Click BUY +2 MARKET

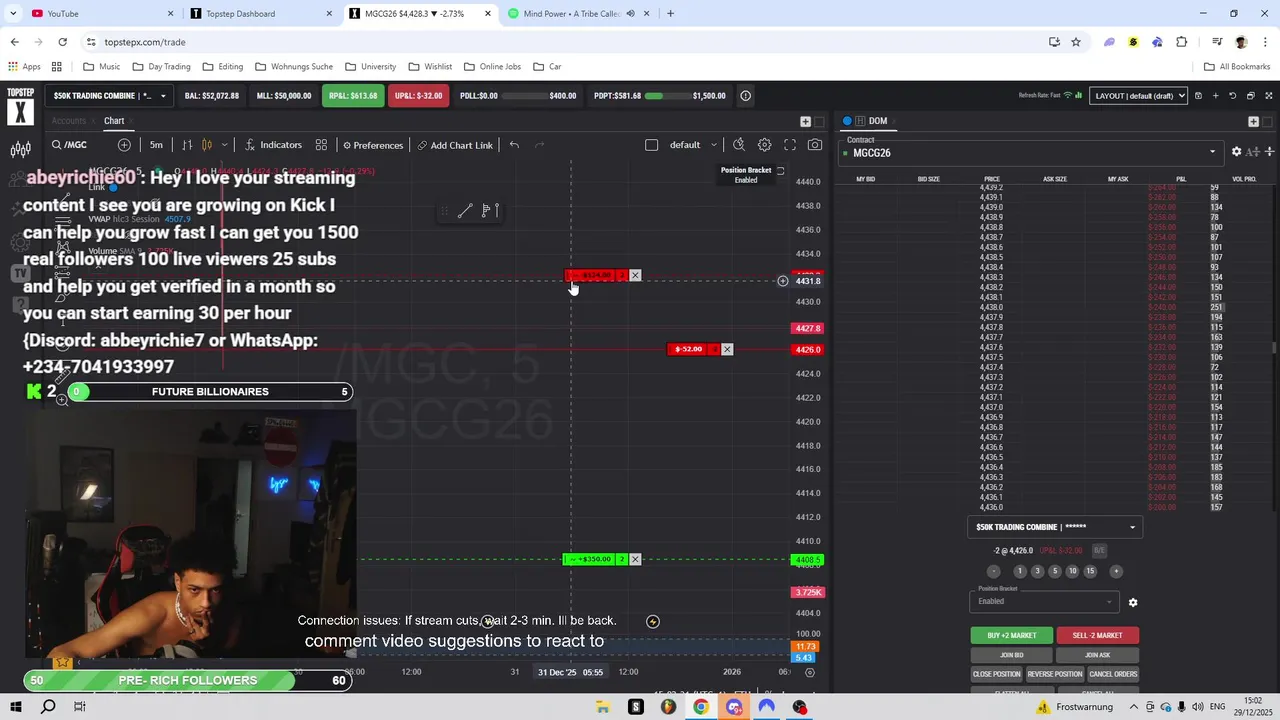(x=1012, y=635)
